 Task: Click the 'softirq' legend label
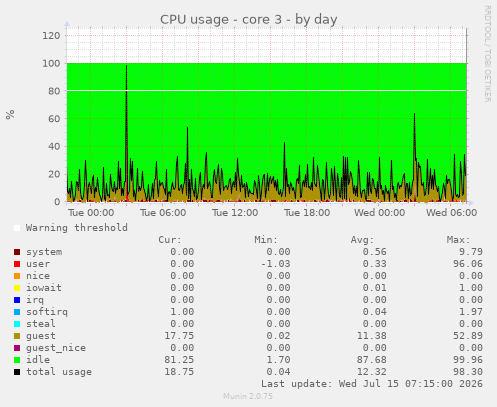(47, 312)
